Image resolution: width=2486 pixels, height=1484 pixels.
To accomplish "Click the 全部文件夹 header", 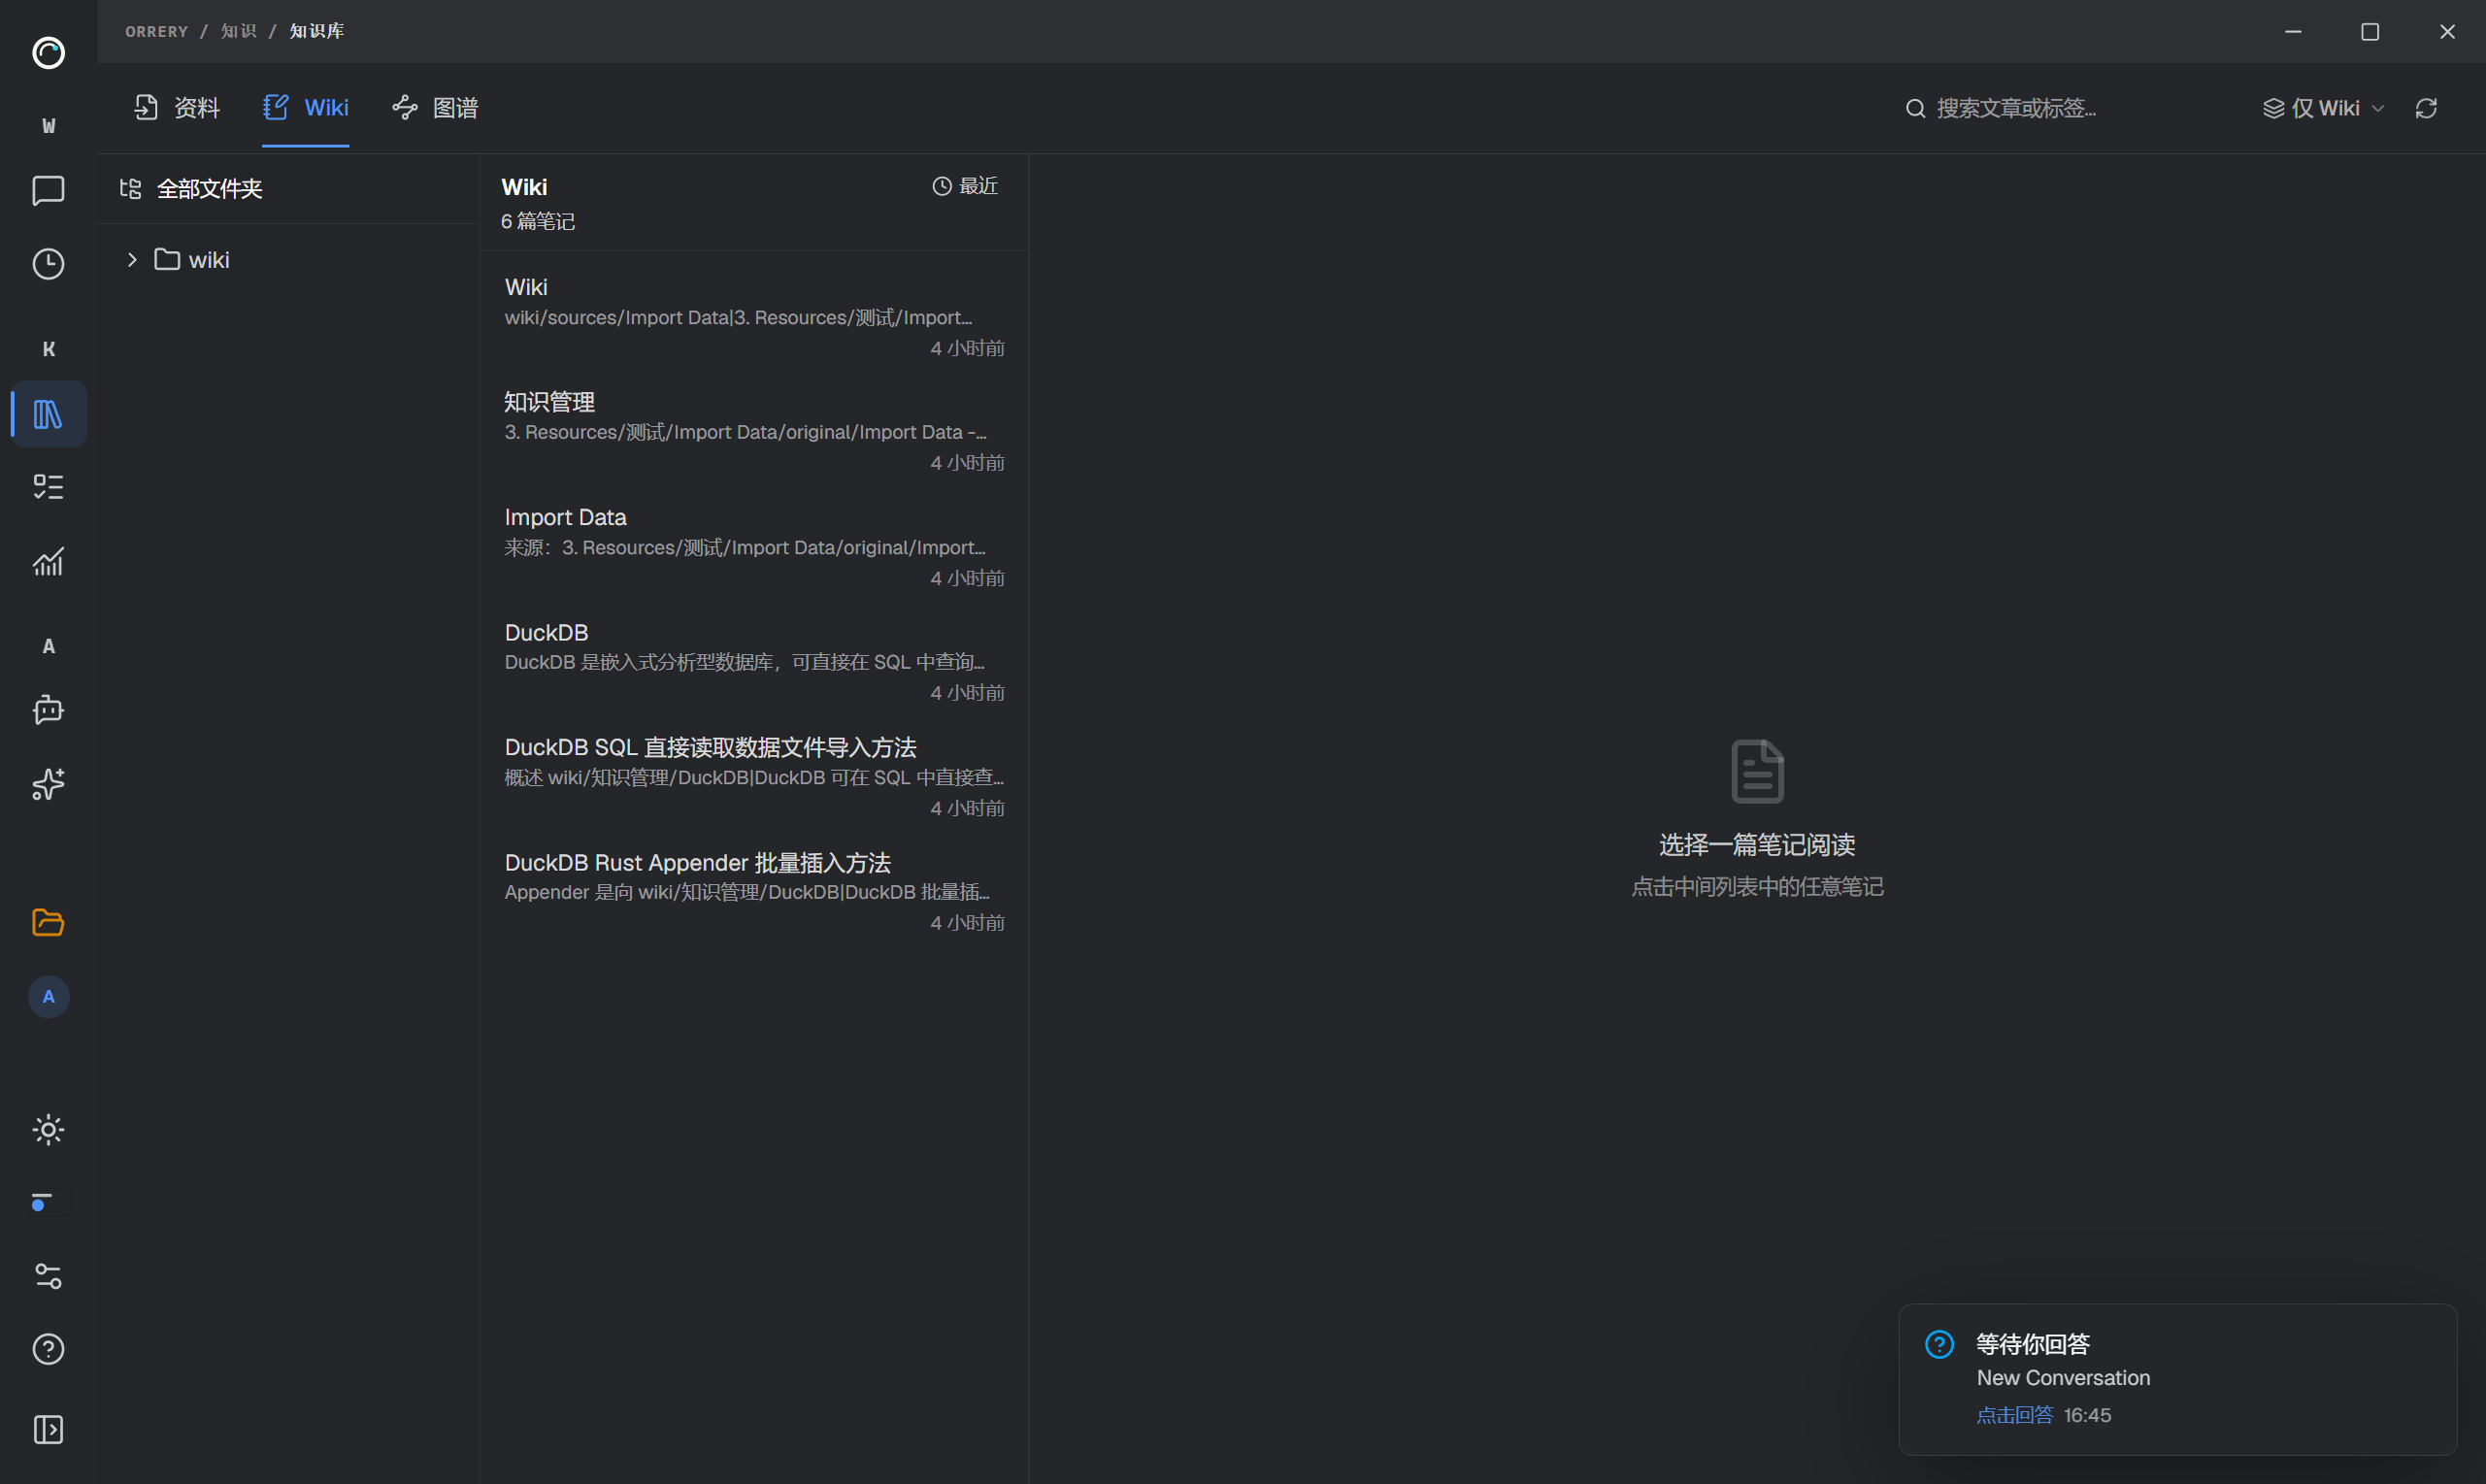I will pos(190,189).
